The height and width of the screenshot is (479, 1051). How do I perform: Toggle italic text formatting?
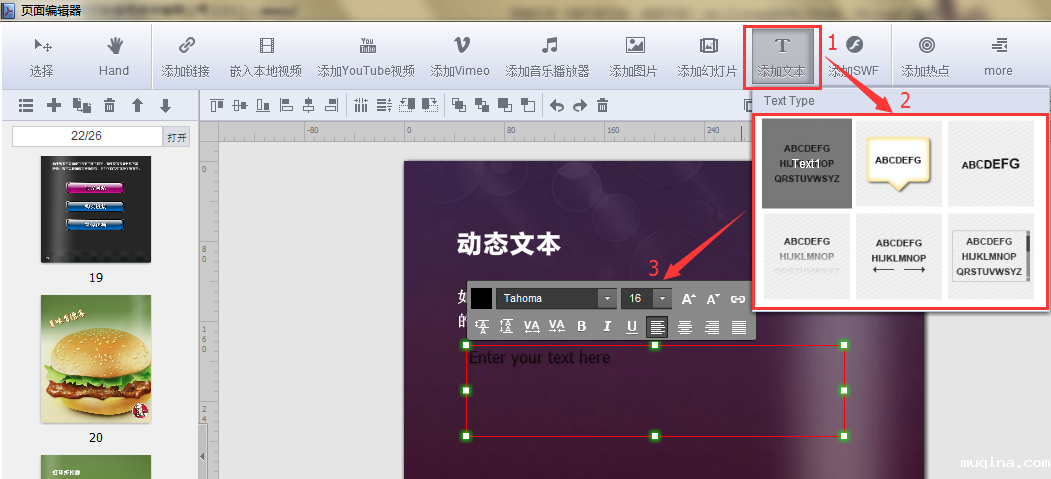606,326
